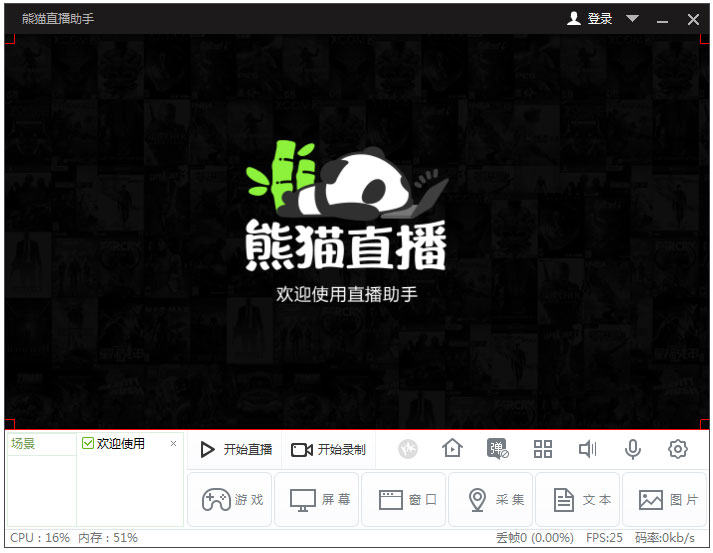Click the 丢帧0 (0.00%) status text

535,538
